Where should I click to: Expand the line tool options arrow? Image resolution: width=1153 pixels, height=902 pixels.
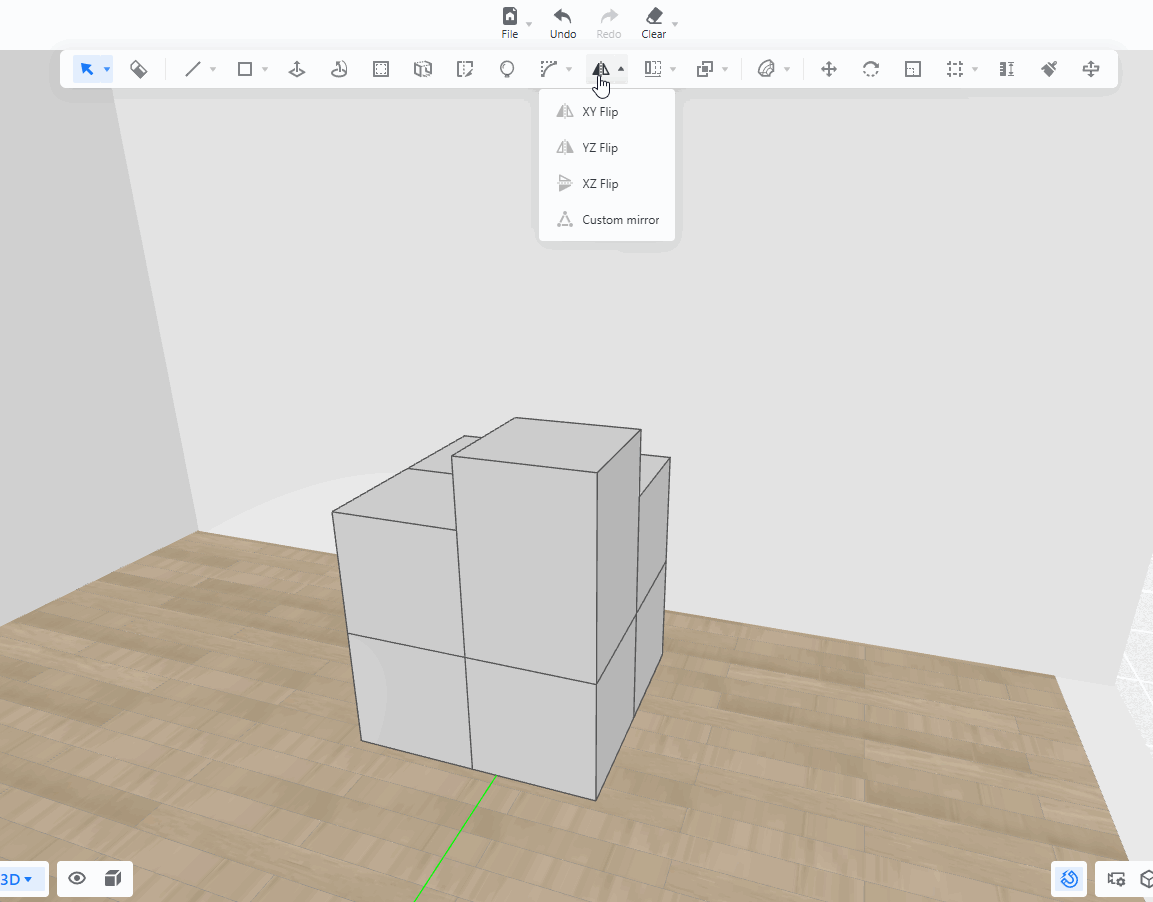(213, 69)
